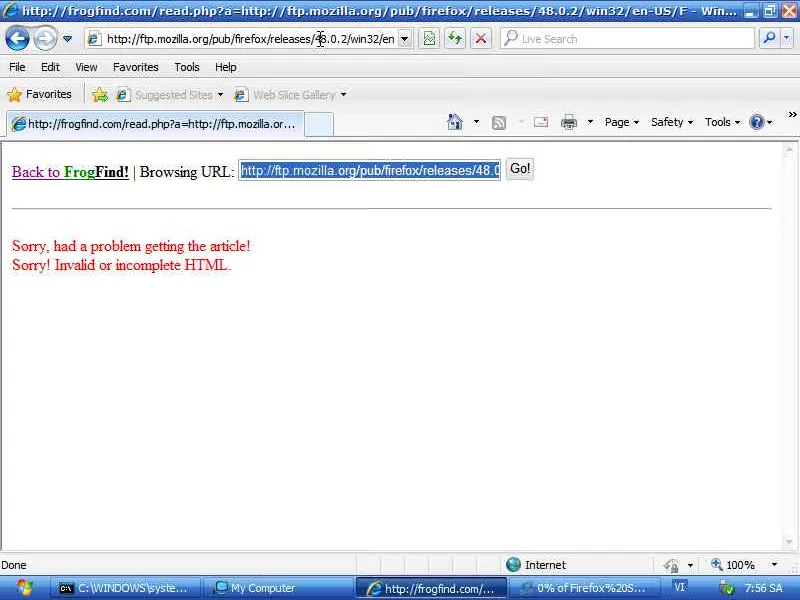Open the Suggested Sites link
The image size is (800, 600).
click(x=169, y=95)
